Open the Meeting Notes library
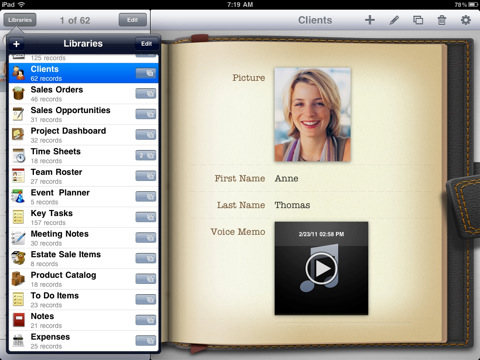The width and height of the screenshot is (480, 360). [x=83, y=238]
